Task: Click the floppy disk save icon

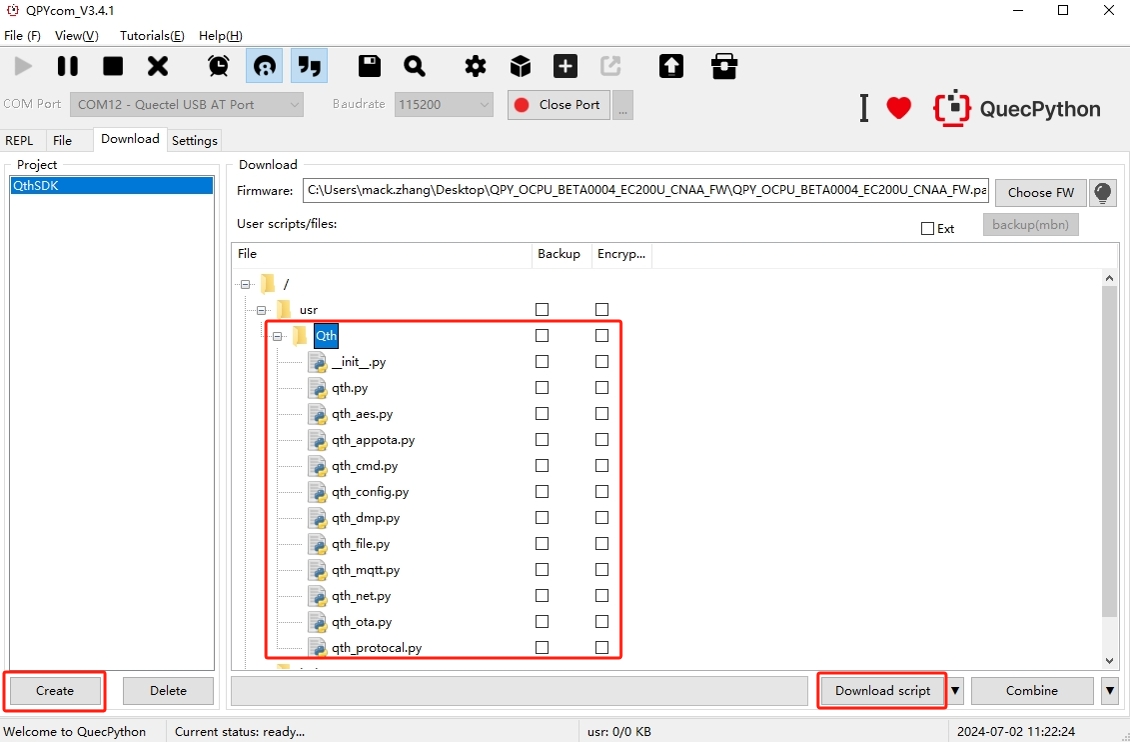Action: [370, 66]
